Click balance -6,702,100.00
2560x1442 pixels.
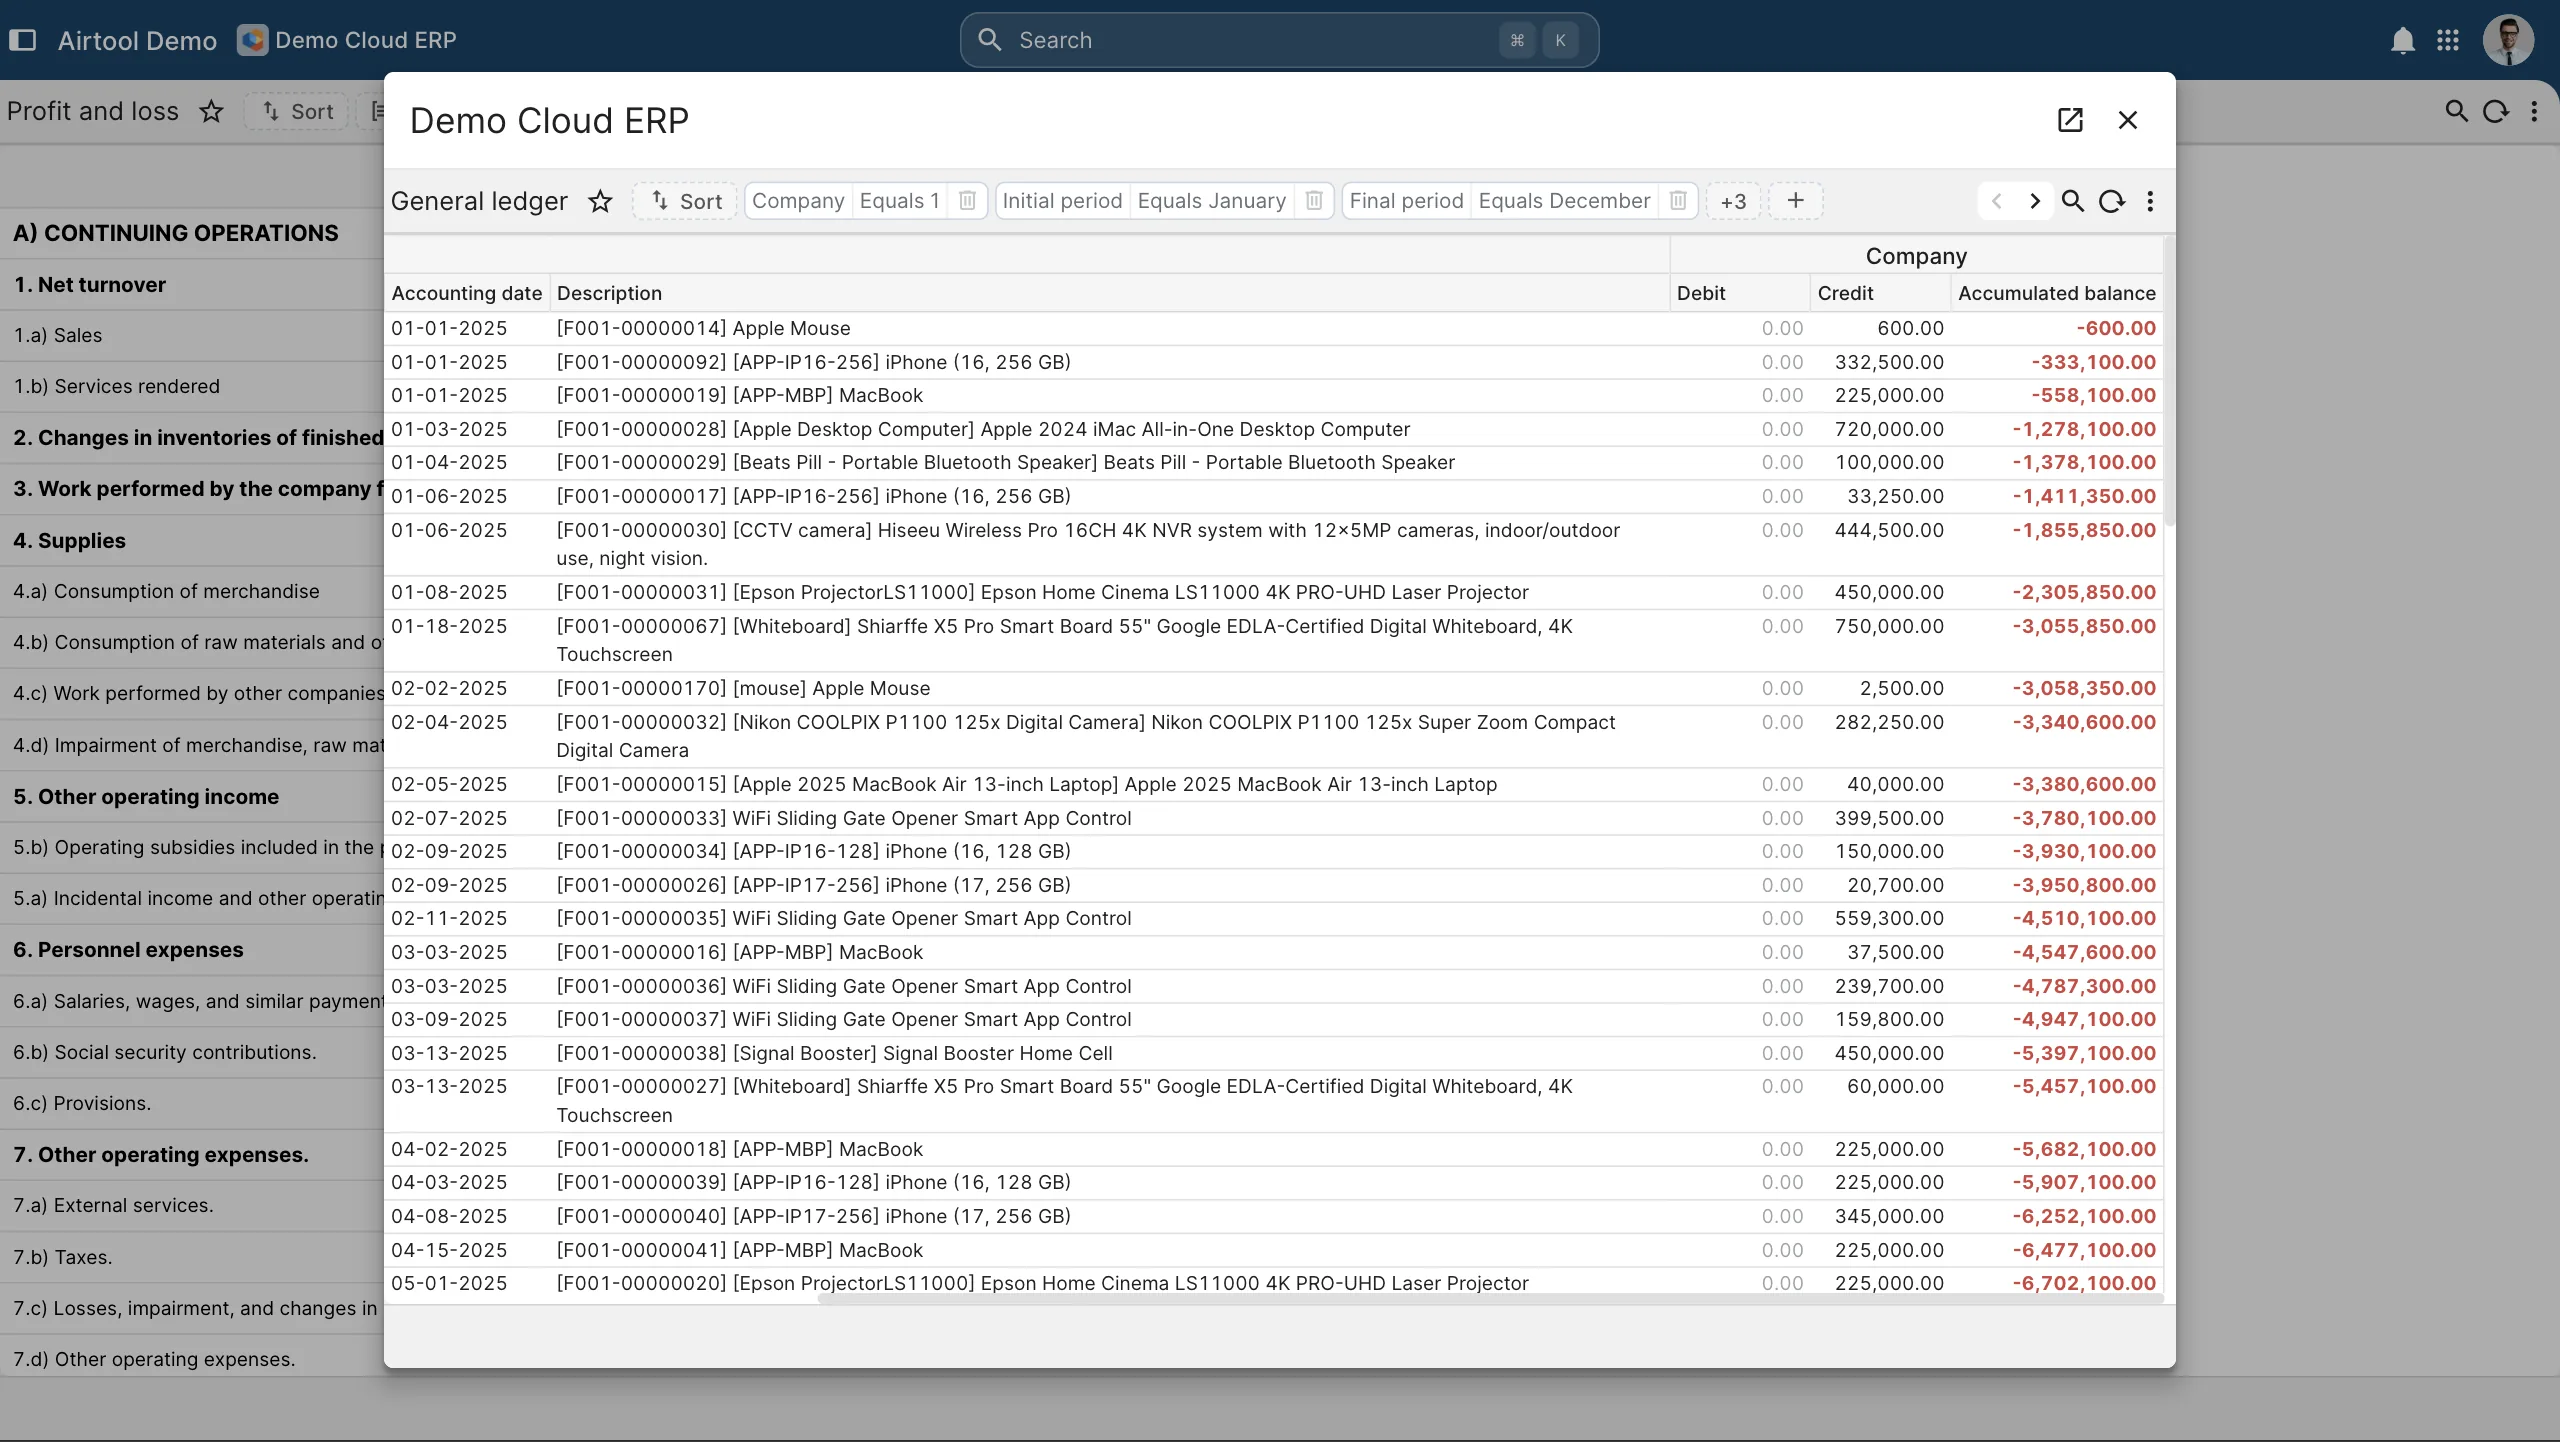coord(2084,1283)
